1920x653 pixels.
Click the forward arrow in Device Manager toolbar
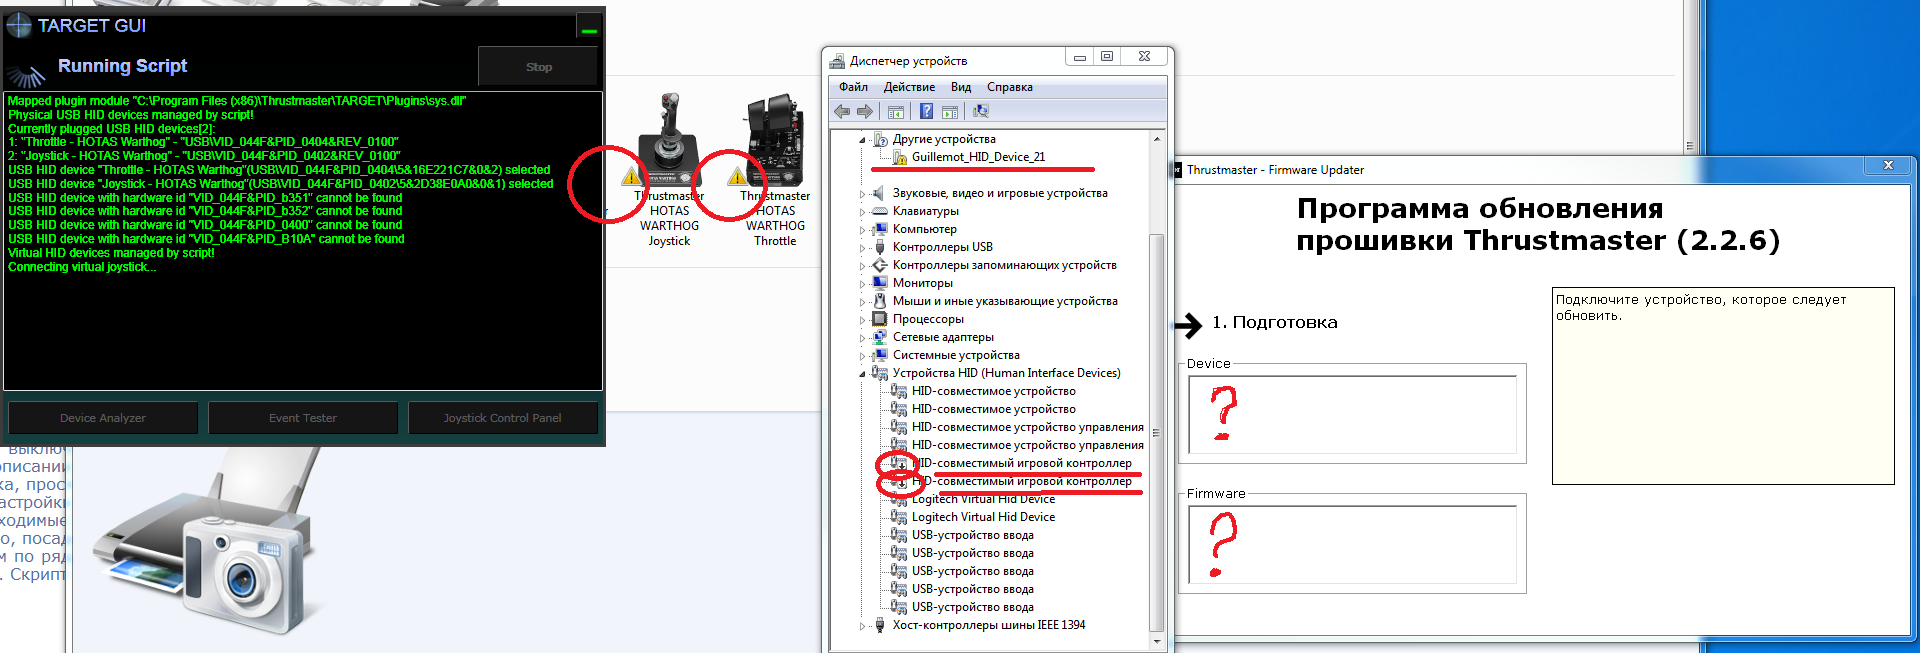pyautogui.click(x=865, y=112)
